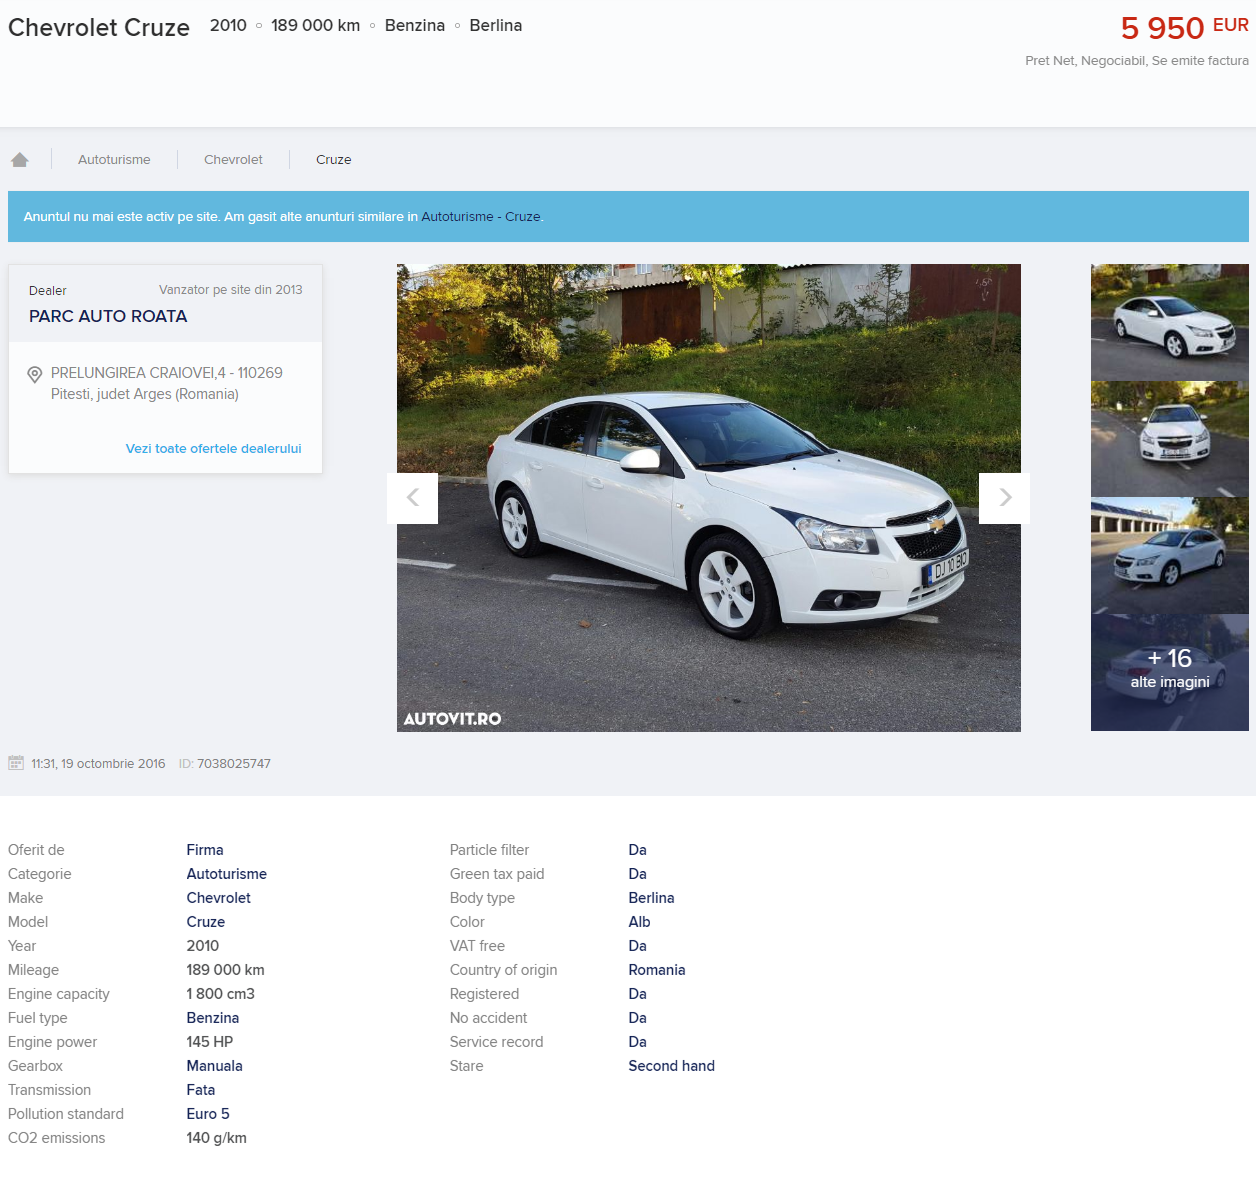Click 'Second hand' Stare value
Screen dimensions: 1256x1180
671,1066
